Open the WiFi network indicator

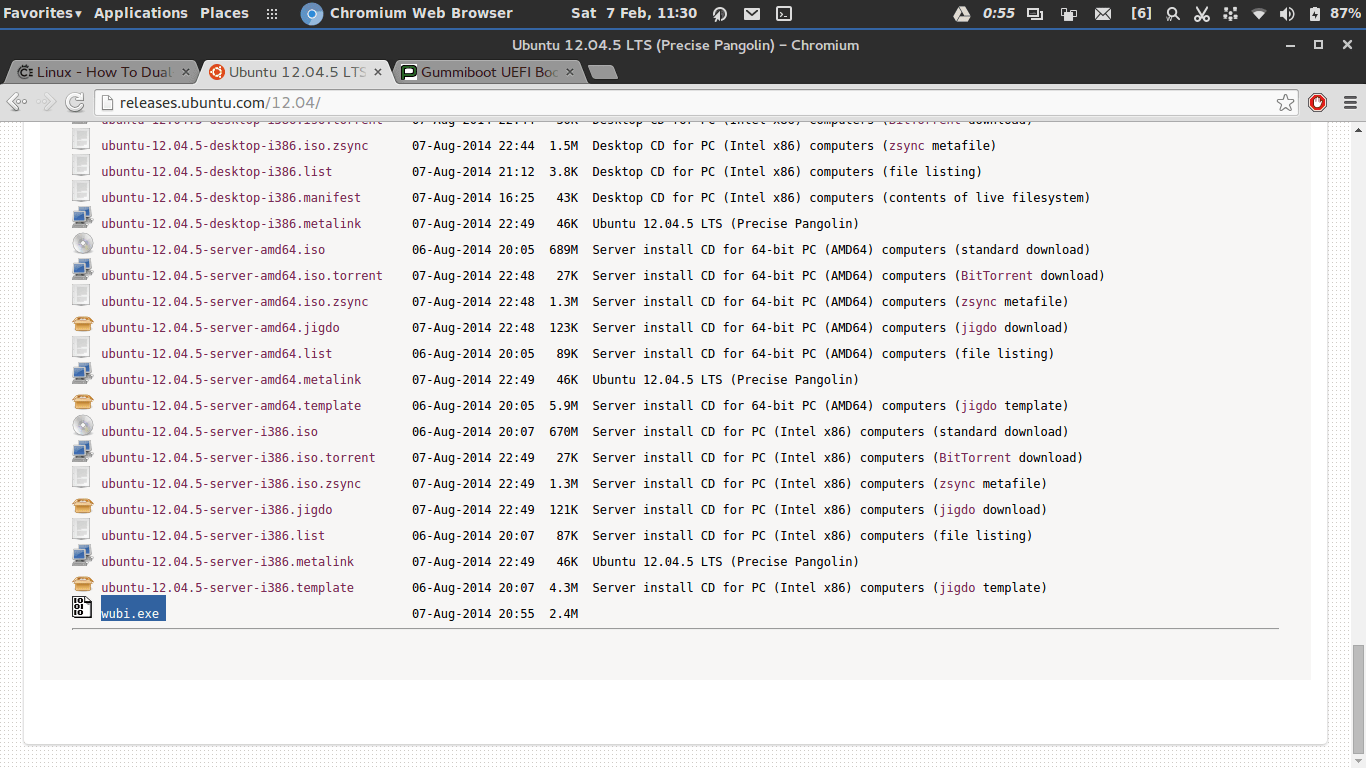[1259, 14]
